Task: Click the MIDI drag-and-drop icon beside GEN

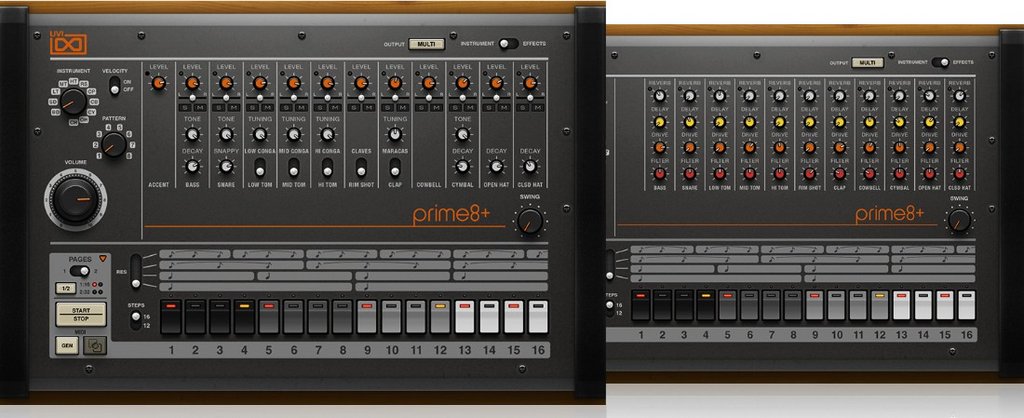Action: (95, 345)
